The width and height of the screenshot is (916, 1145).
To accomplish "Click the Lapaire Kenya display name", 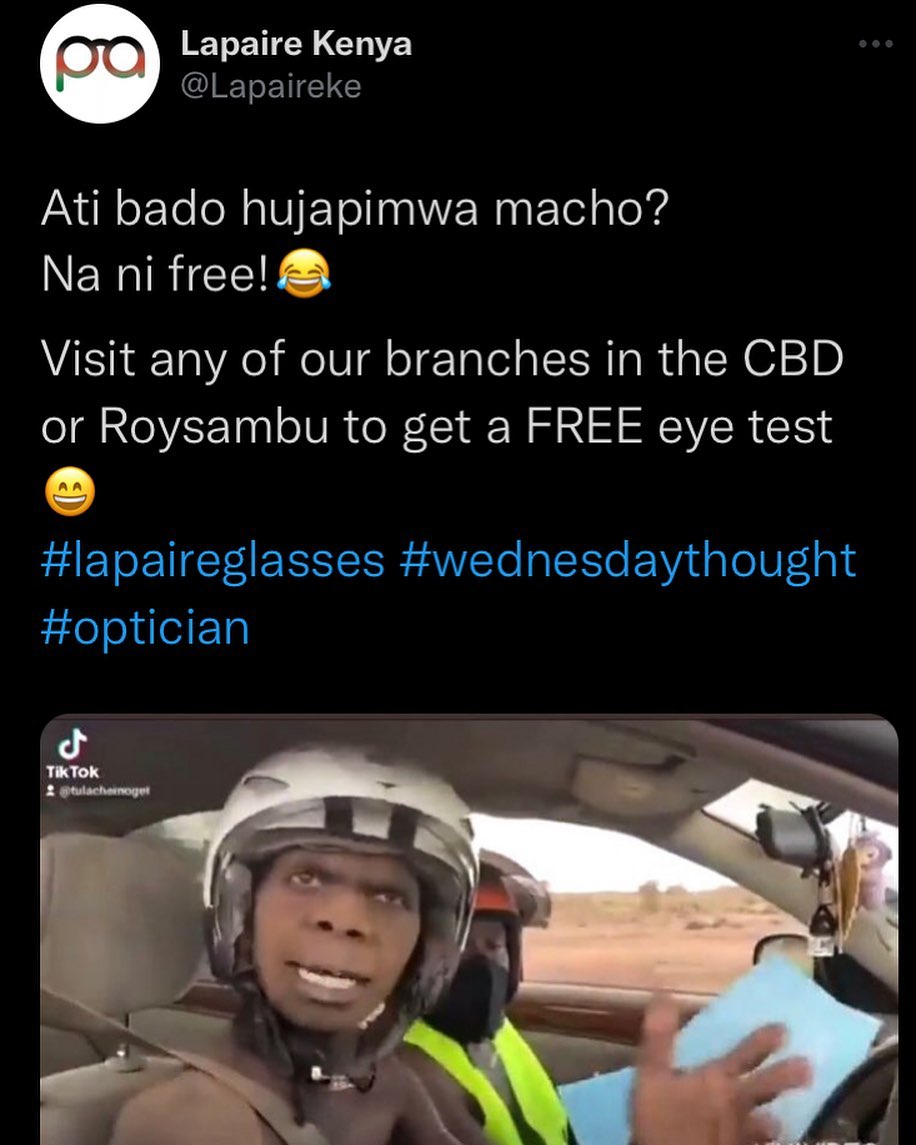I will [x=296, y=44].
